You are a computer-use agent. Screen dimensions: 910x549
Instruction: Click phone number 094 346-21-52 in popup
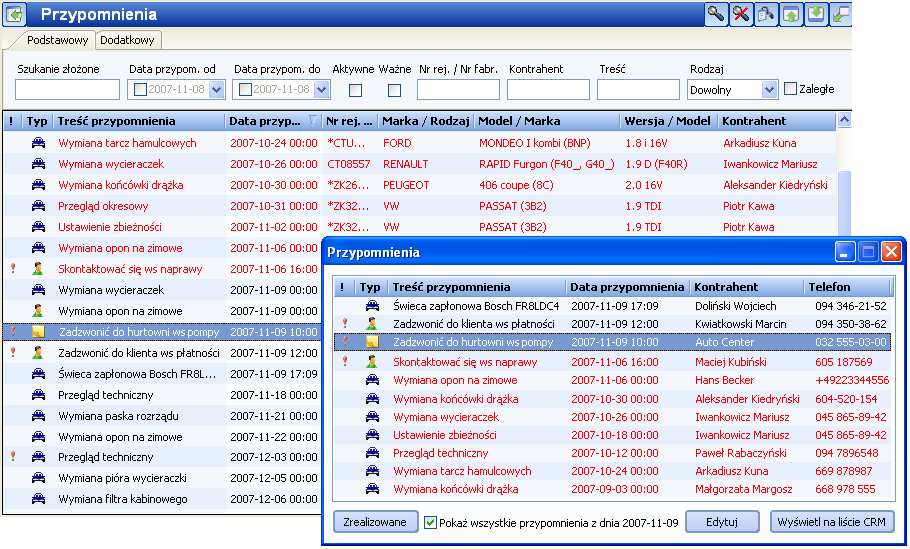(851, 306)
